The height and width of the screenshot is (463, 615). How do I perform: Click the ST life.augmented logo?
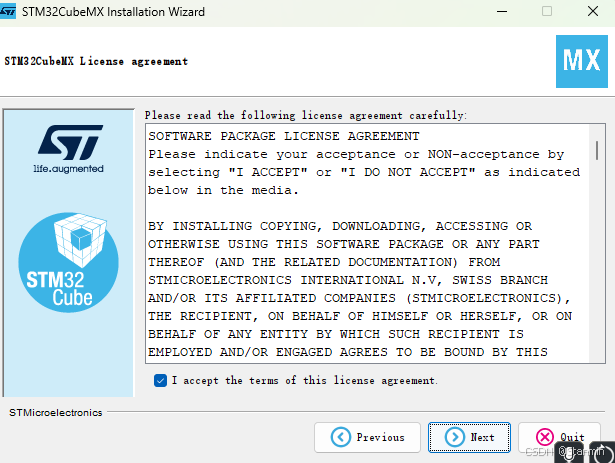coord(69,149)
